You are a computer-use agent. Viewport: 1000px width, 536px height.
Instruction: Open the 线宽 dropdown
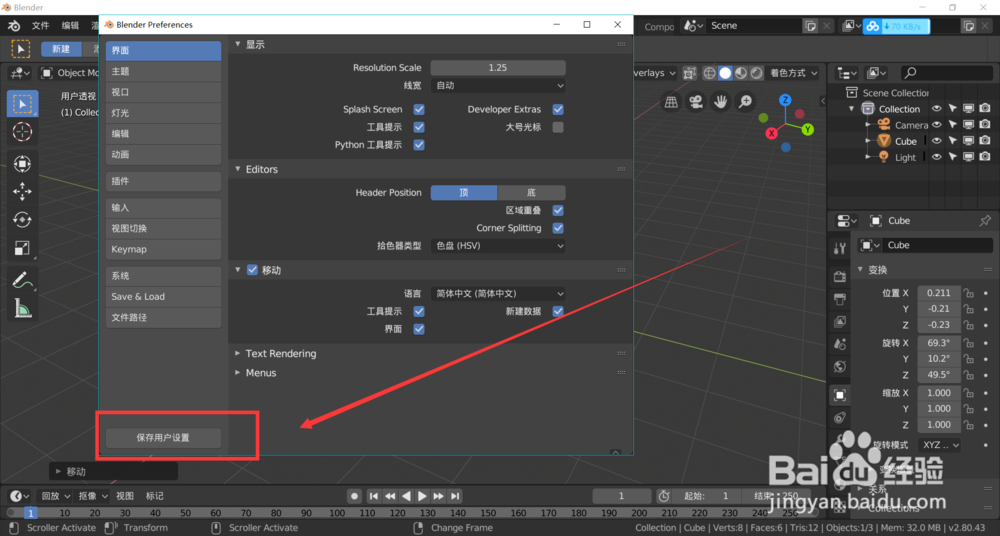(498, 86)
